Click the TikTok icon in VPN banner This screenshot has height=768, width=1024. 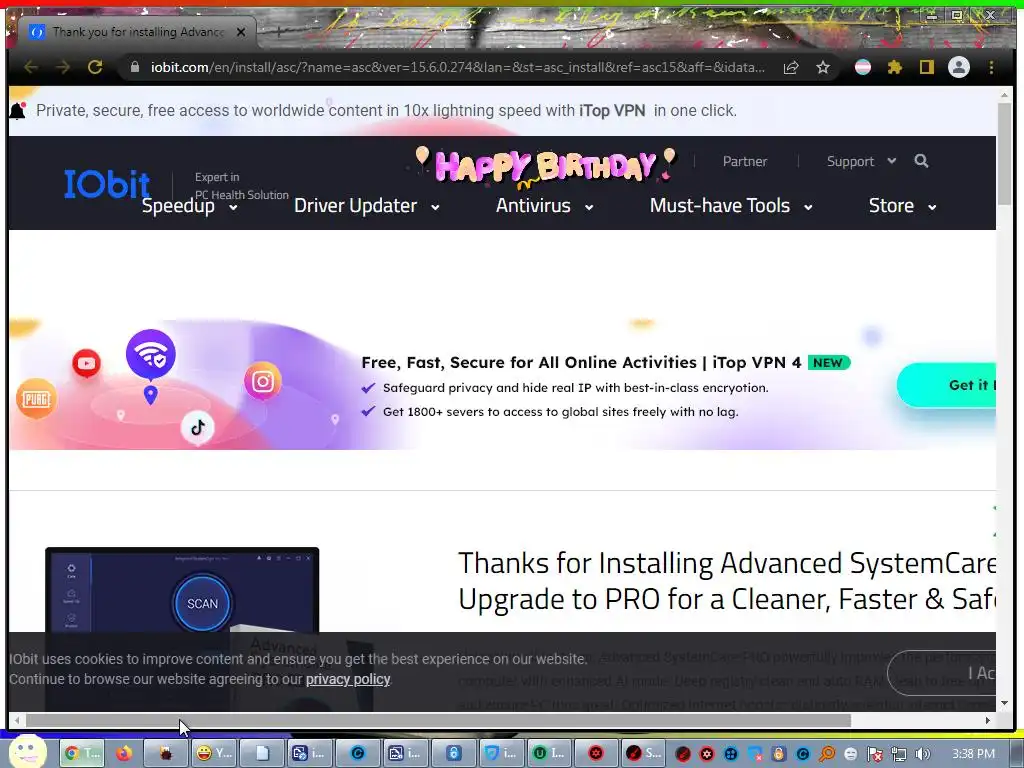(x=198, y=428)
